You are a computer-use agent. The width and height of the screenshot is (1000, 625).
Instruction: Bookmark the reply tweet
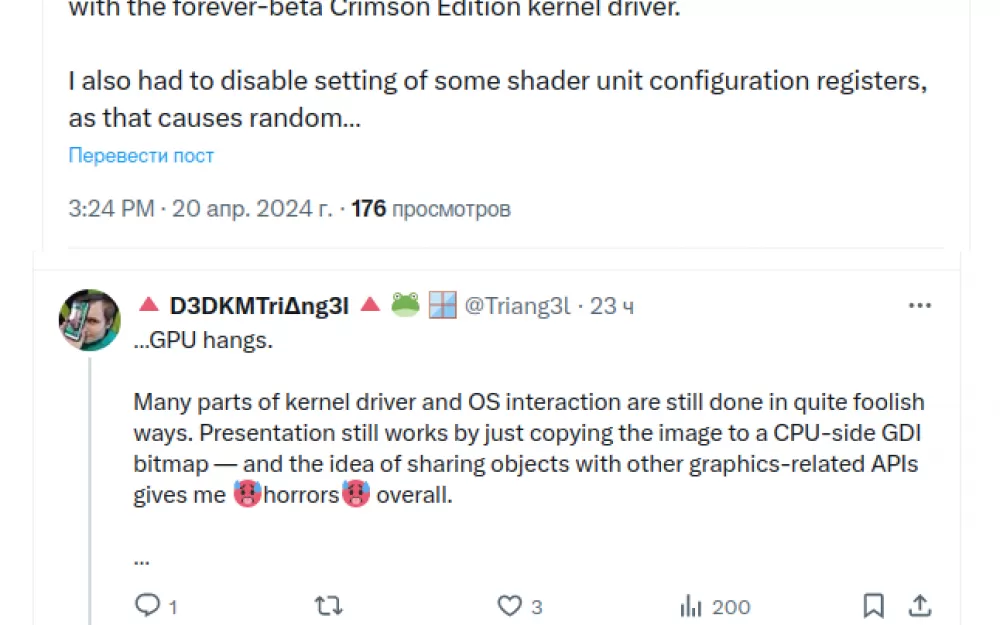coord(873,605)
